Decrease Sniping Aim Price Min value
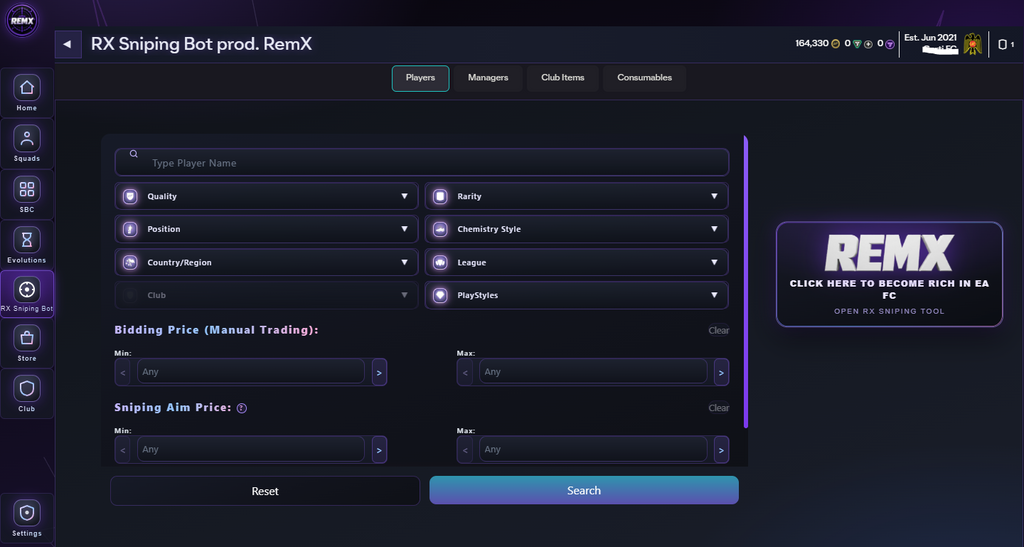This screenshot has width=1024, height=547. (123, 450)
